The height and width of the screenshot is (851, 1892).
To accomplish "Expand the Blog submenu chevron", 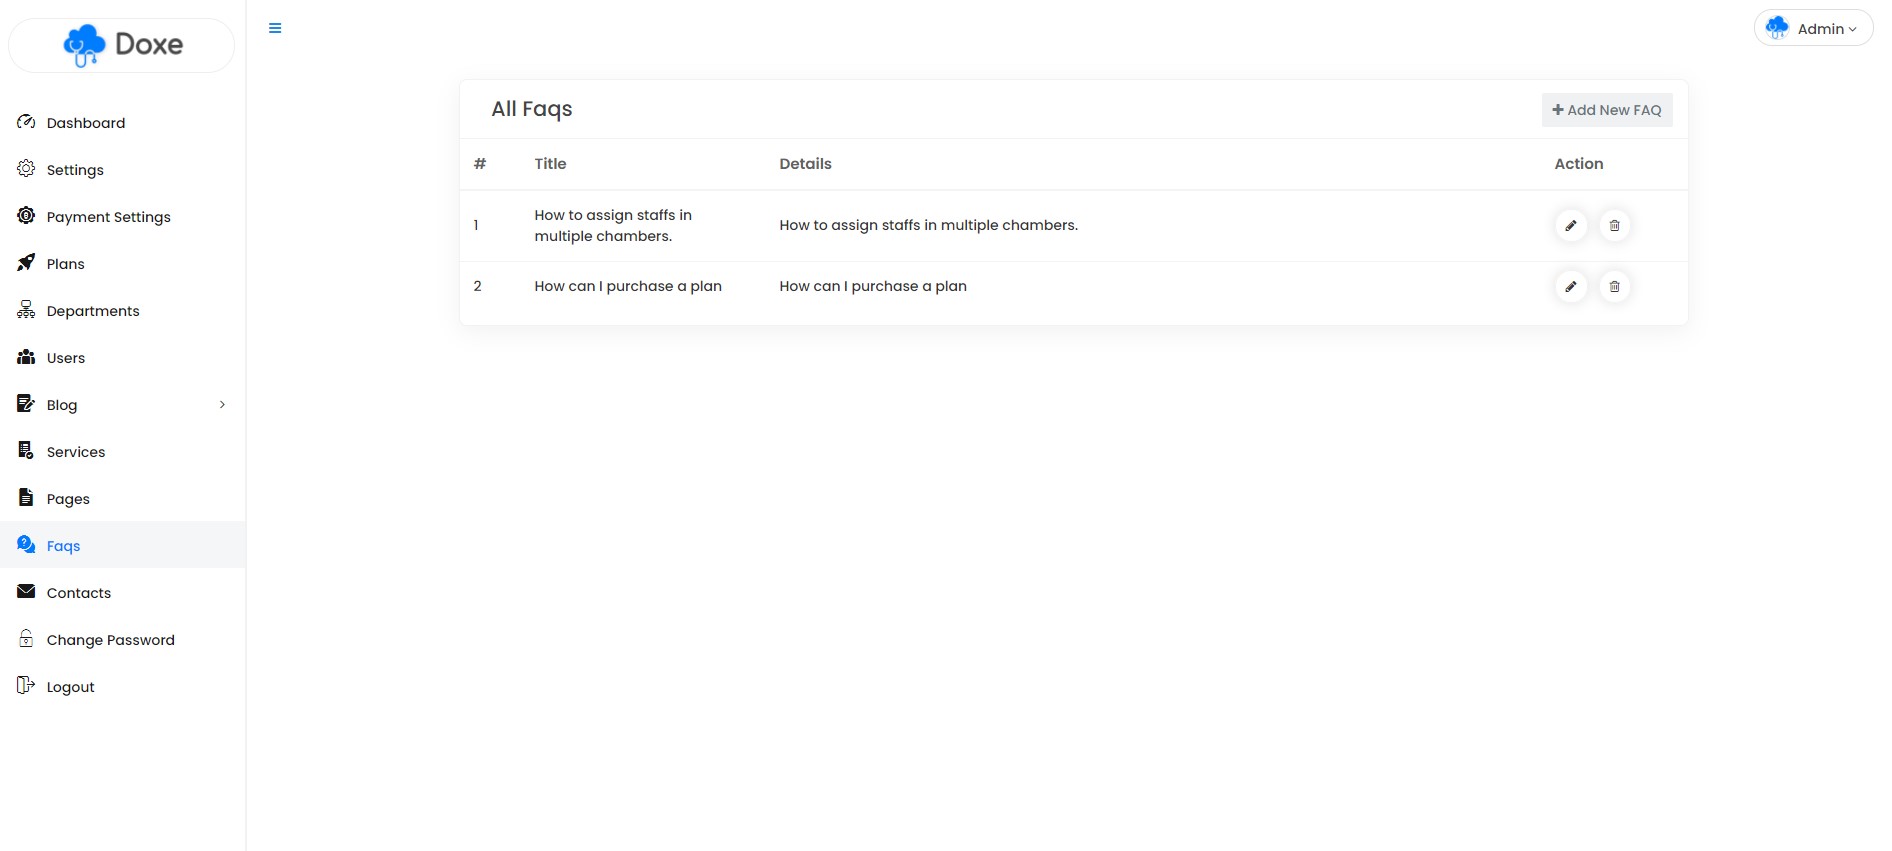I will click(x=222, y=405).
